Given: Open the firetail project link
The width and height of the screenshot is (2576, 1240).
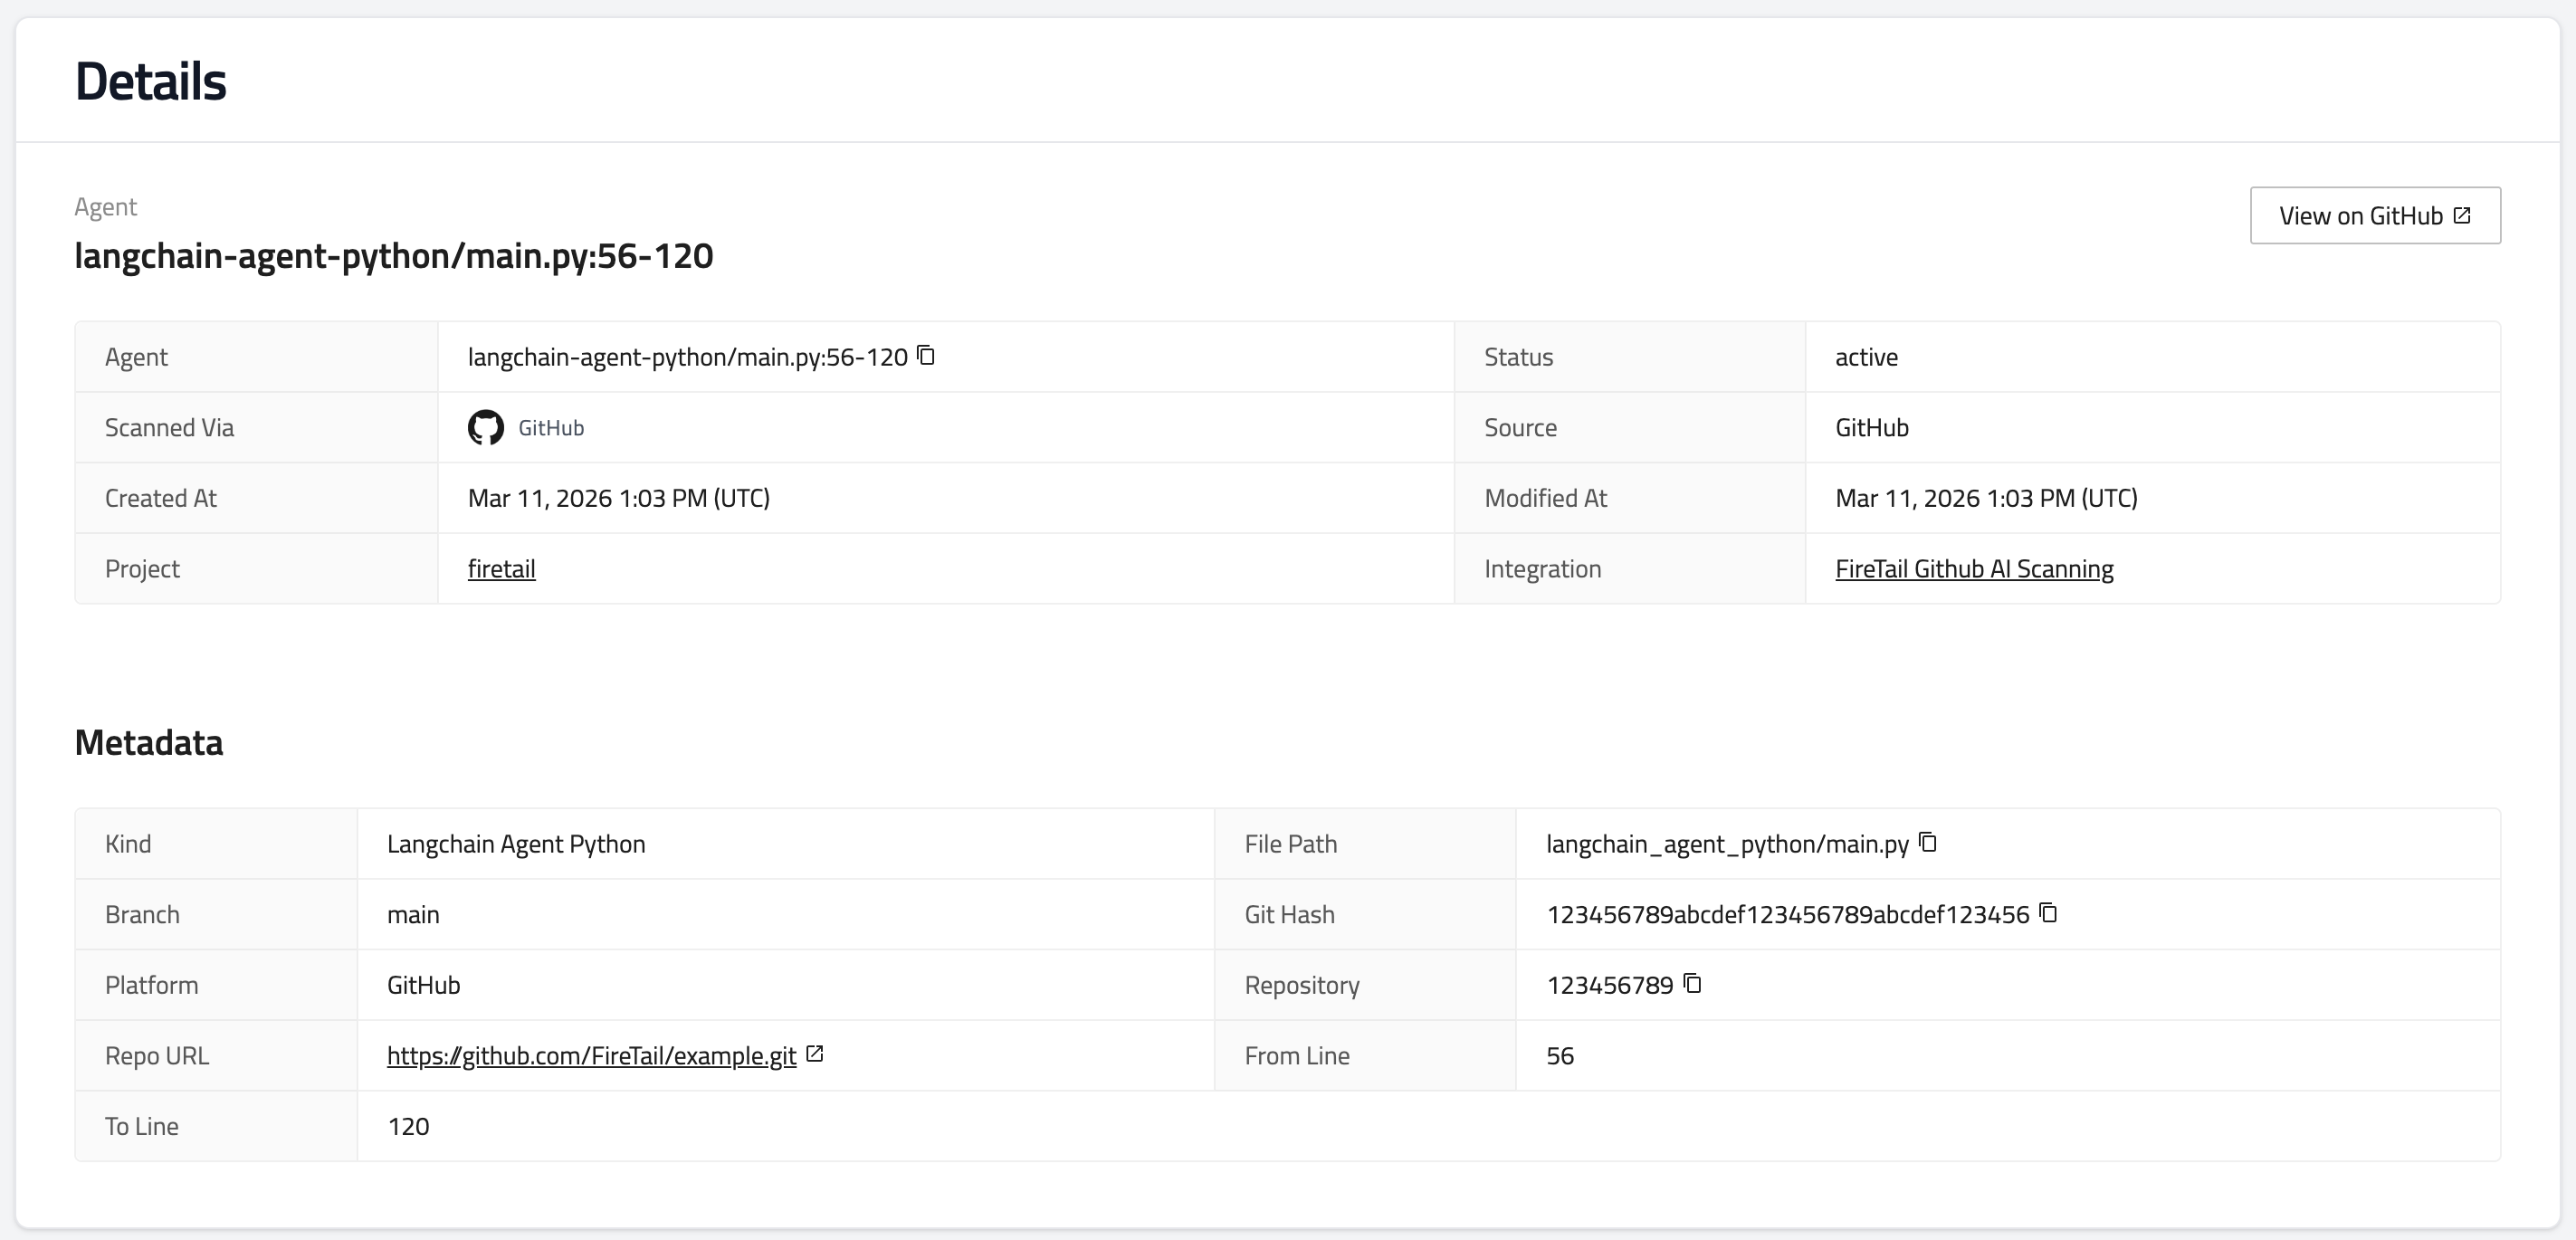Looking at the screenshot, I should pyautogui.click(x=501, y=569).
